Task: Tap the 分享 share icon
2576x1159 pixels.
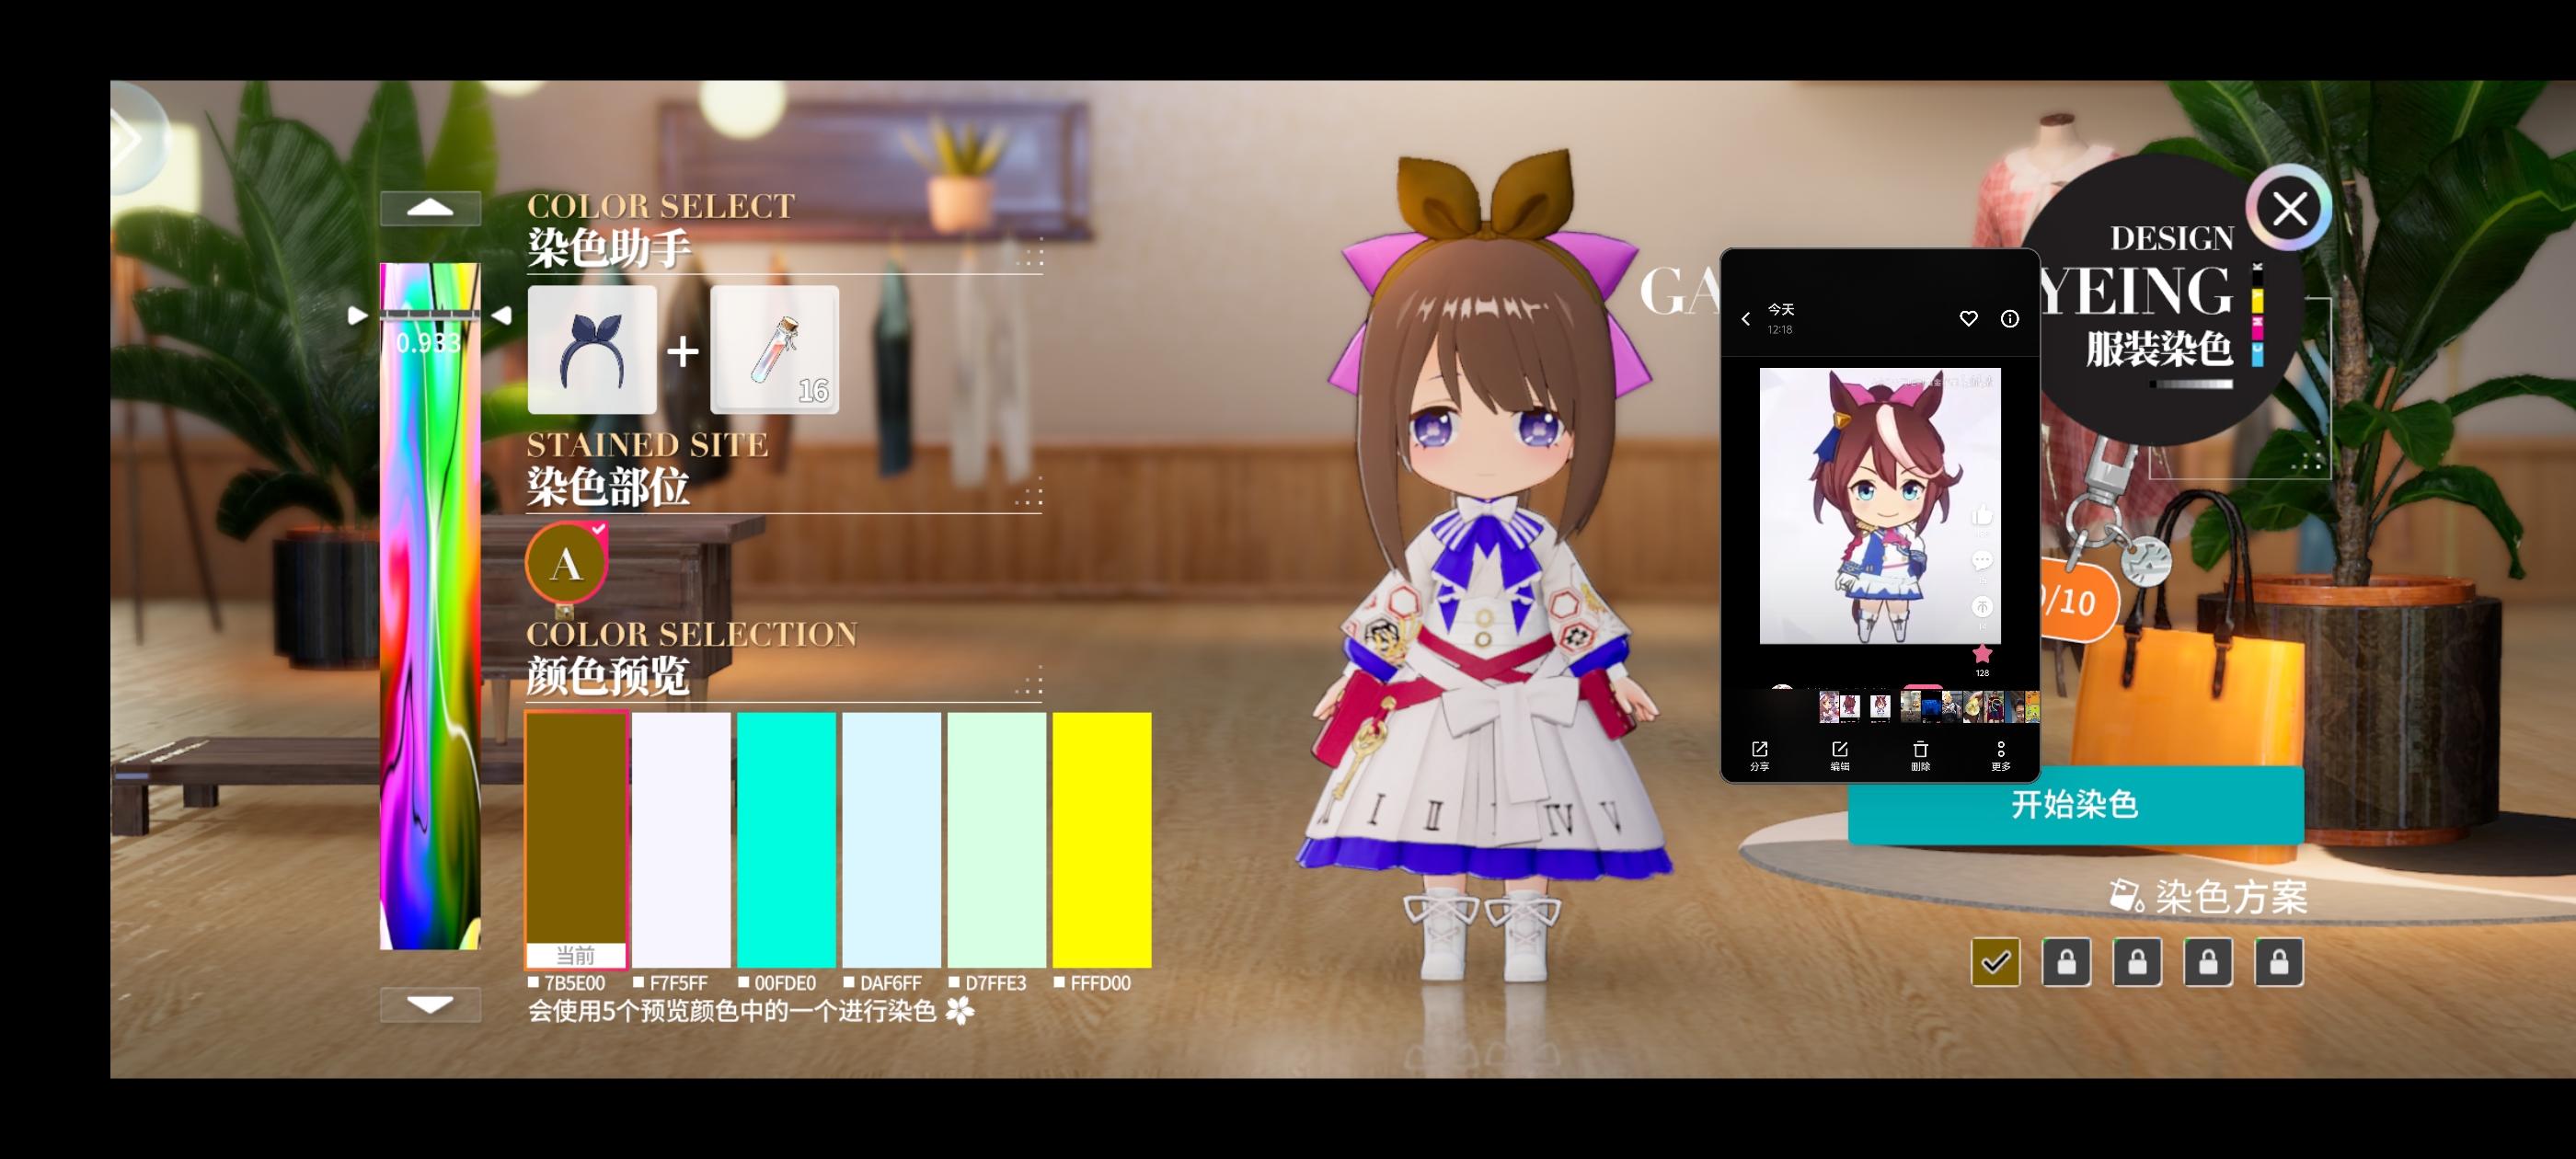Action: 1759,754
